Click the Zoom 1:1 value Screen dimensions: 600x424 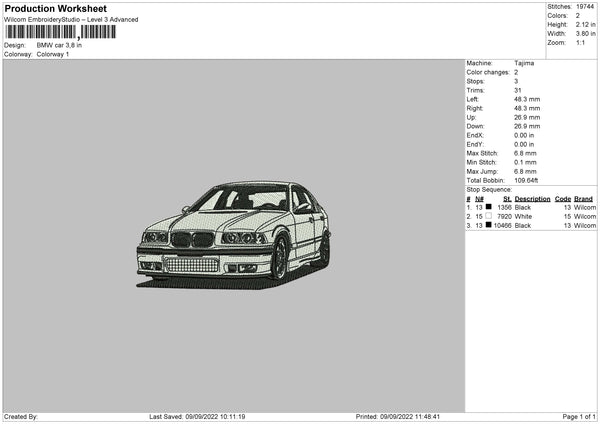(580, 43)
